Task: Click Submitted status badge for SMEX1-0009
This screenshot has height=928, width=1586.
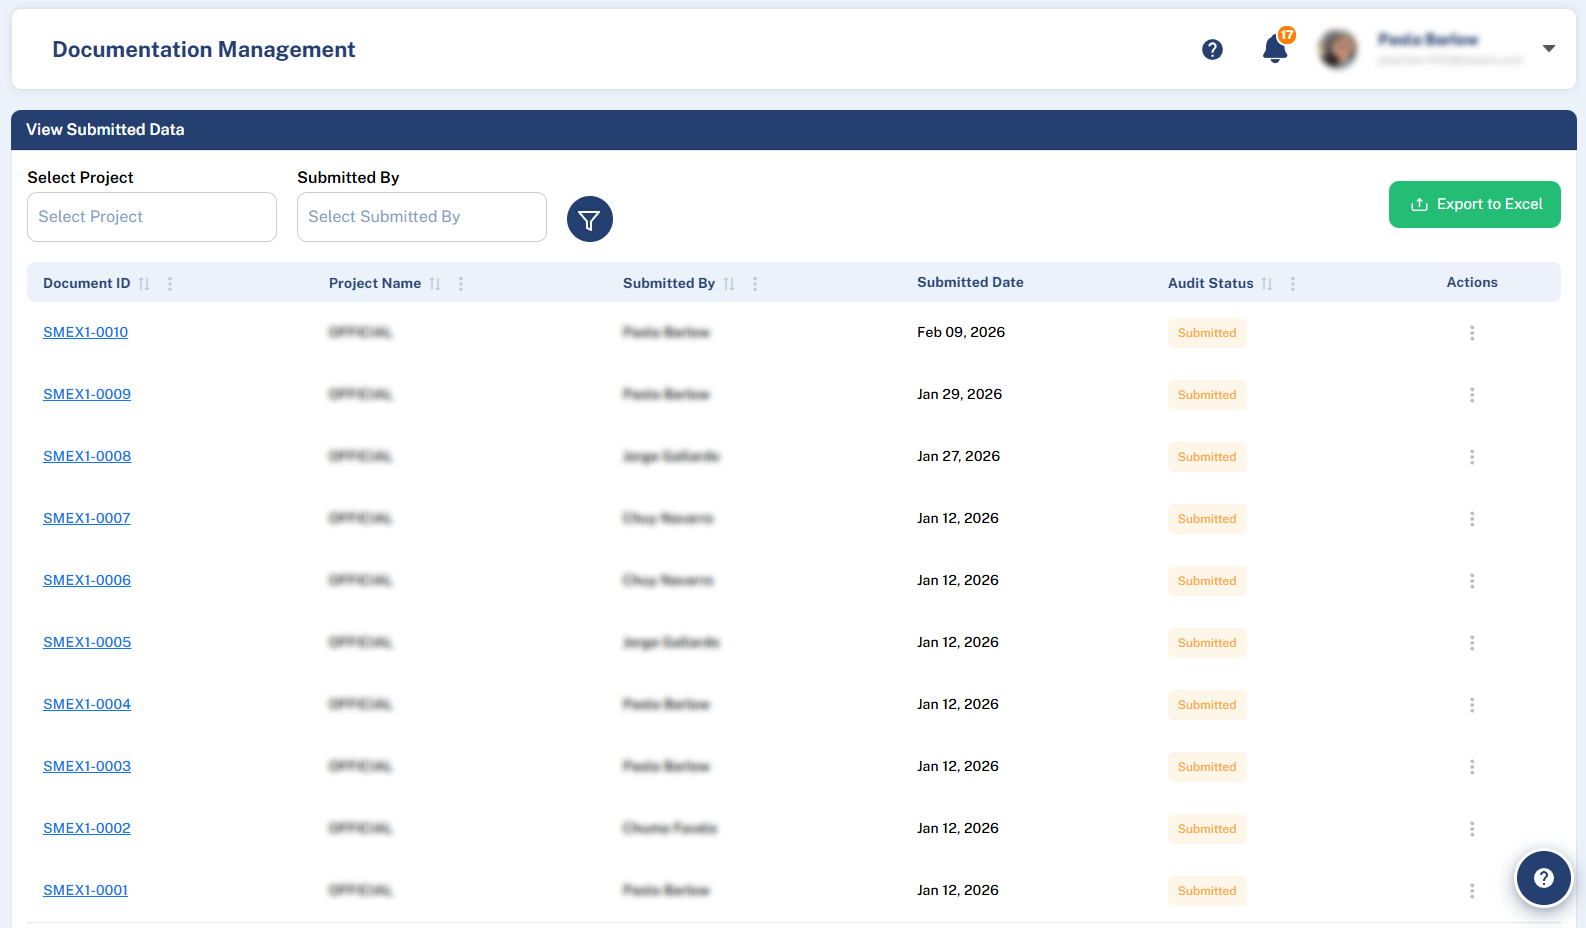Action: 1206,395
